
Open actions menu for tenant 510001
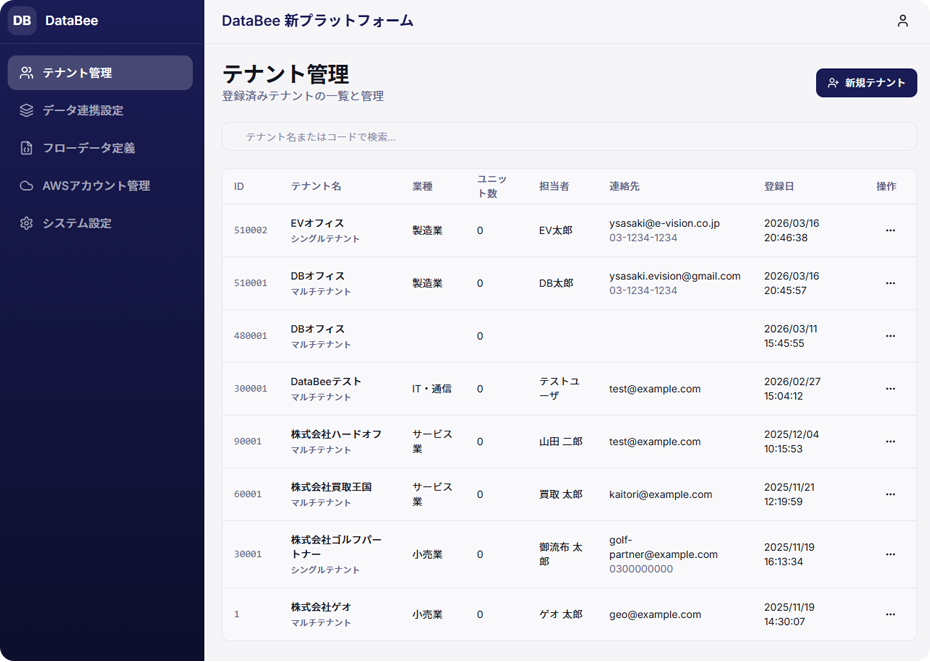click(890, 283)
